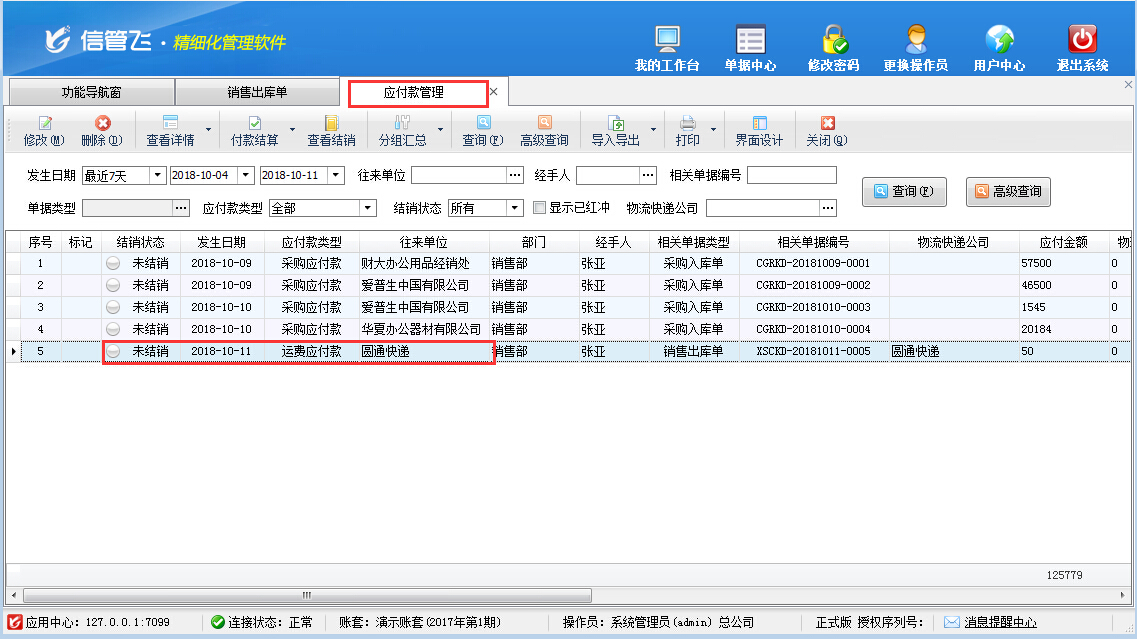1137x639 pixels.
Task: Open 单据中心 icon
Action: (750, 41)
